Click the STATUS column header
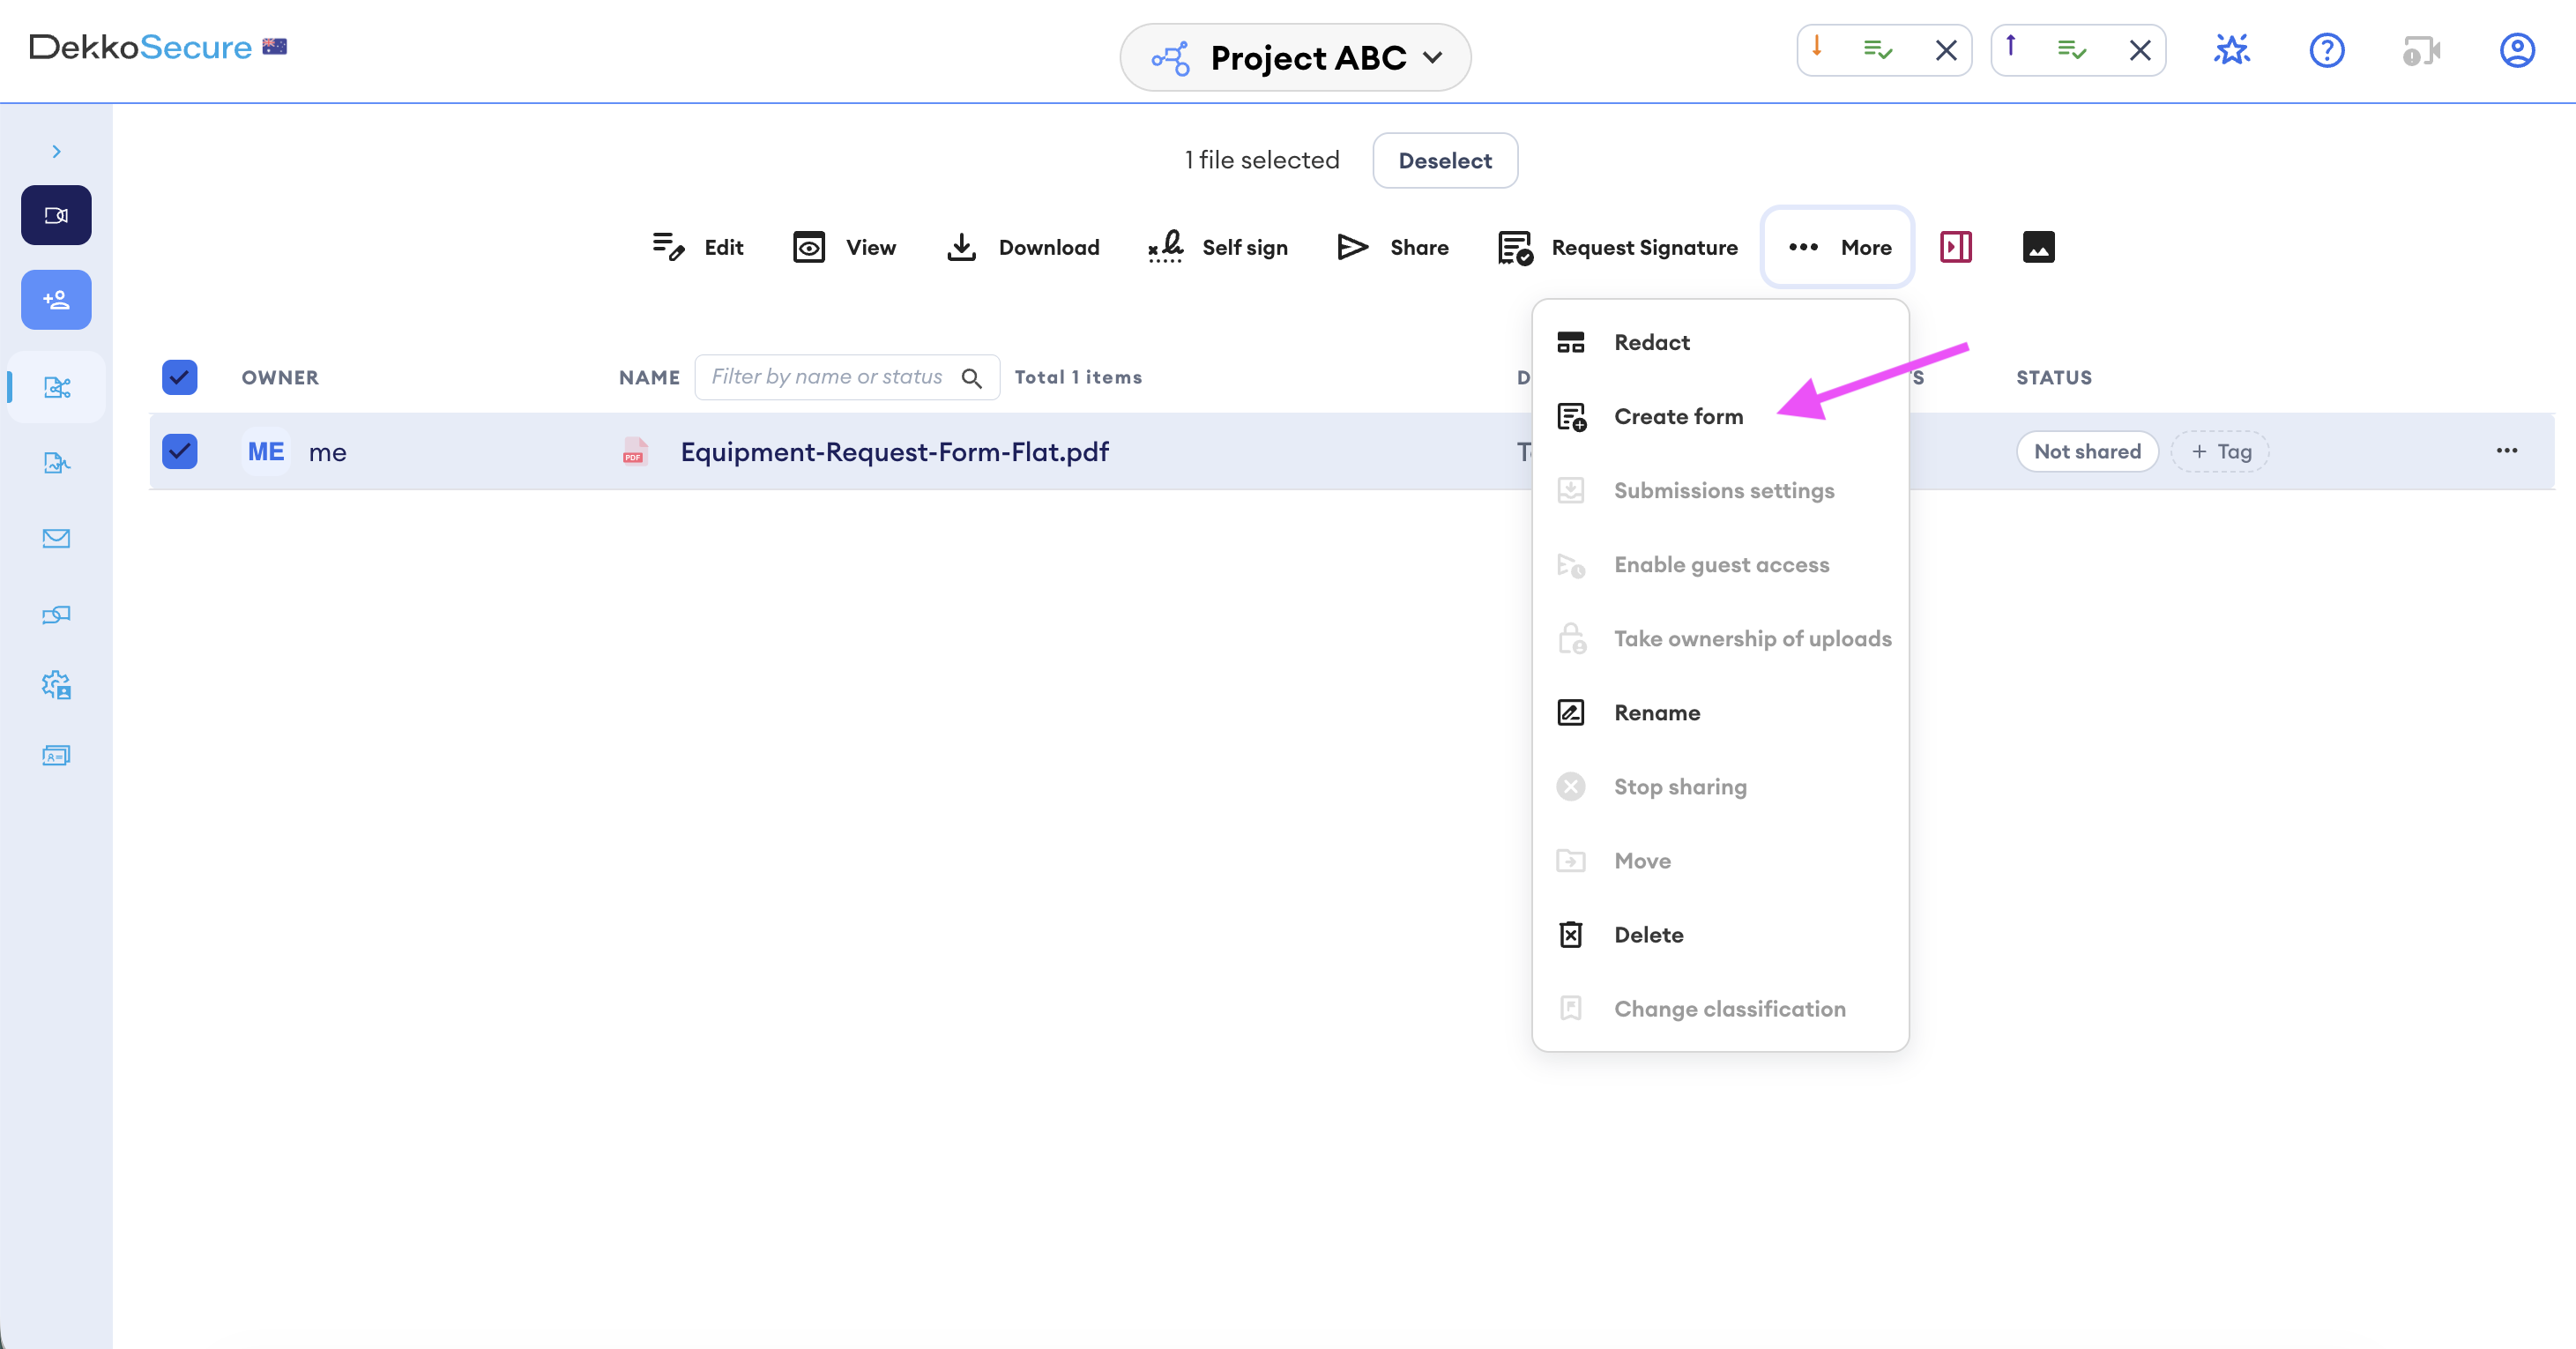Image resolution: width=2576 pixels, height=1349 pixels. pos(2053,377)
